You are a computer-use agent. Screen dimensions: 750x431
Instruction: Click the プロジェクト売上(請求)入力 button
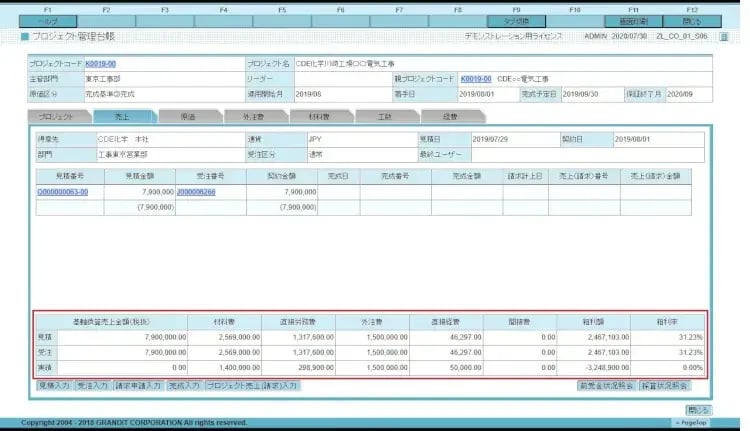(x=250, y=385)
